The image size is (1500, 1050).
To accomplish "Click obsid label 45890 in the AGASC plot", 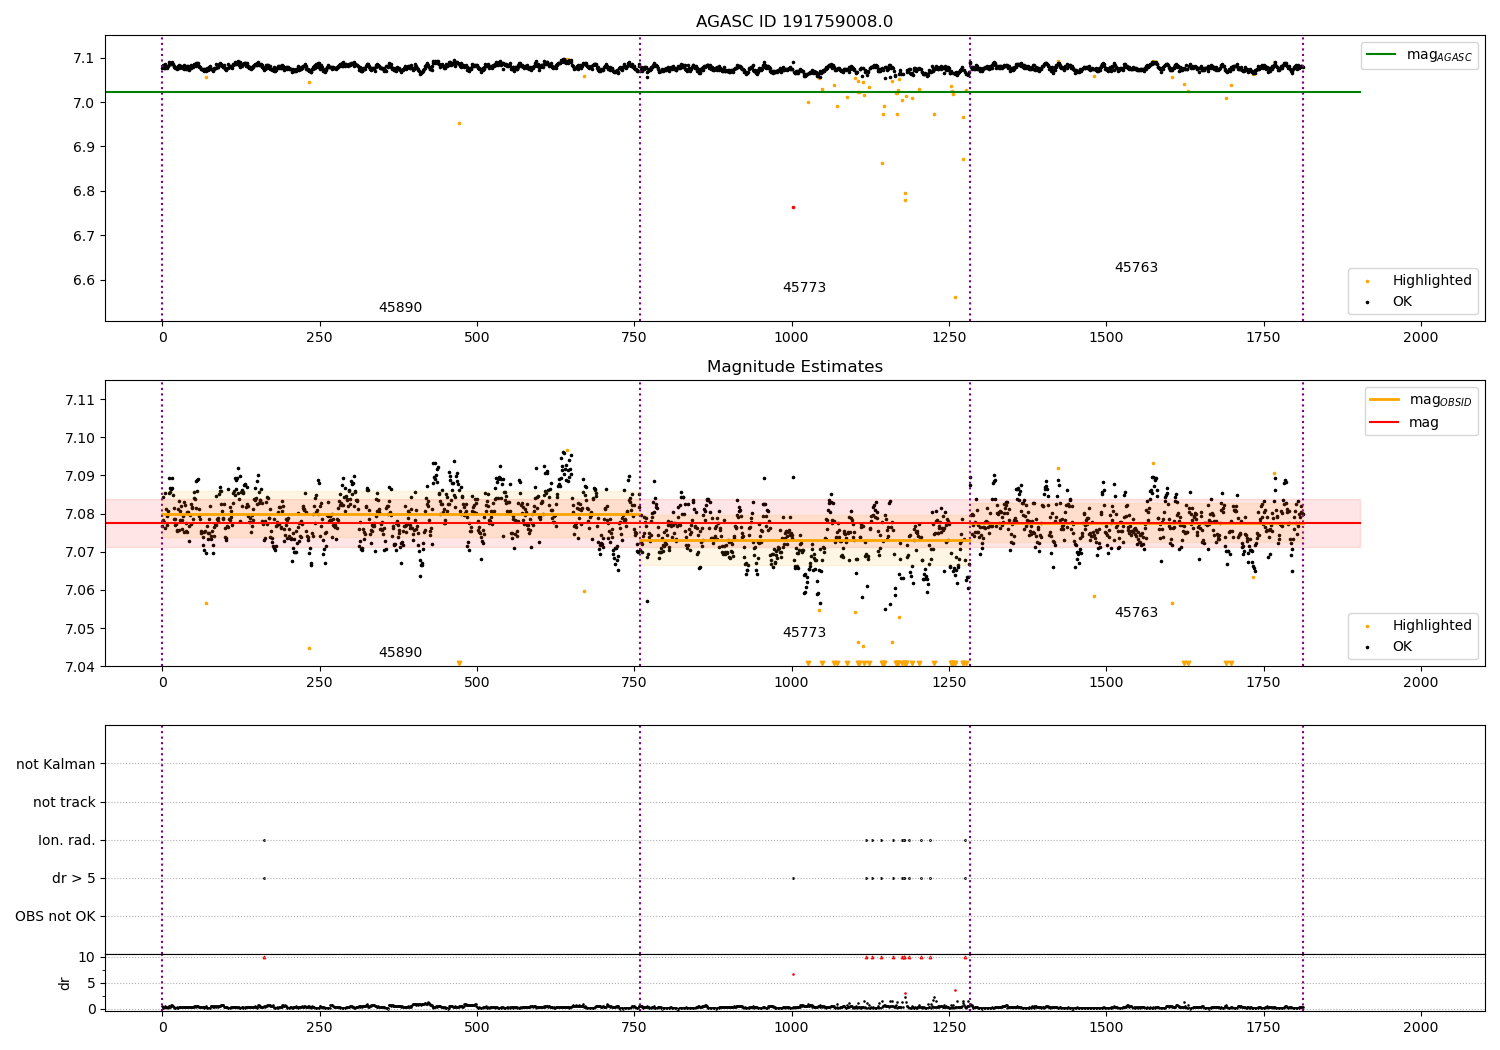I will coord(400,308).
